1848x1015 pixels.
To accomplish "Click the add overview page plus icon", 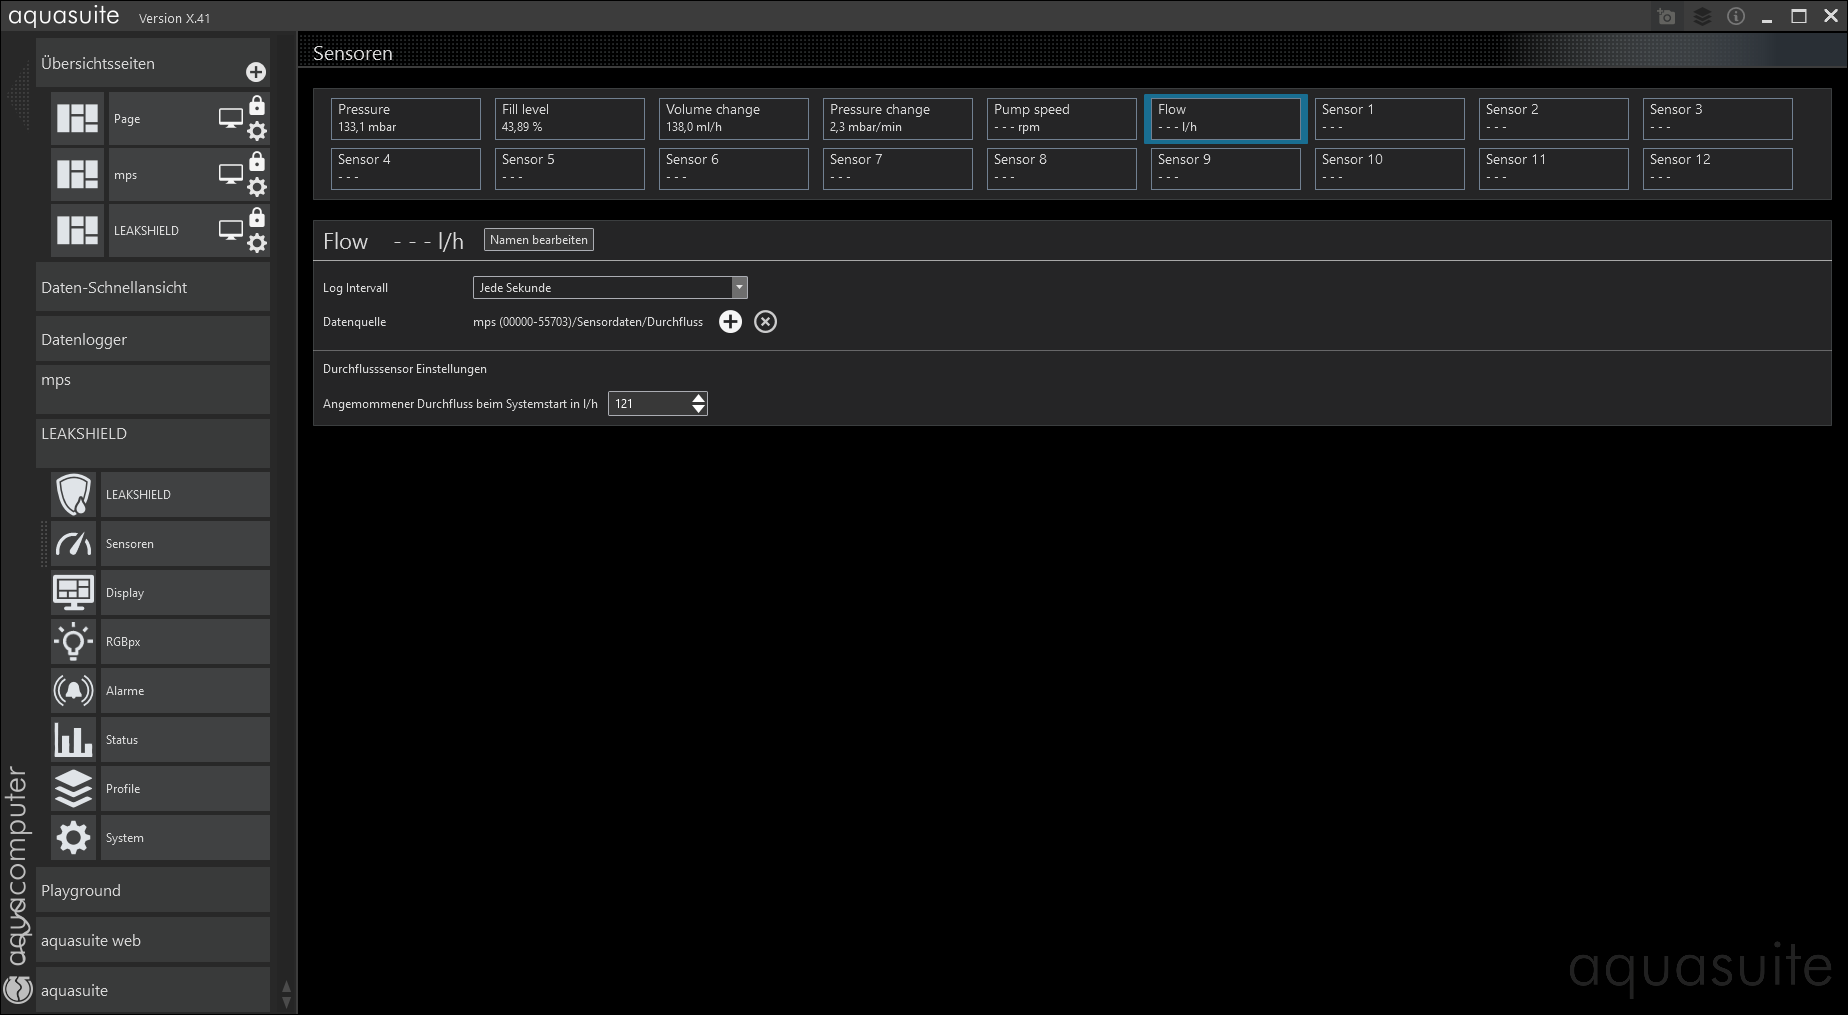I will [x=256, y=72].
